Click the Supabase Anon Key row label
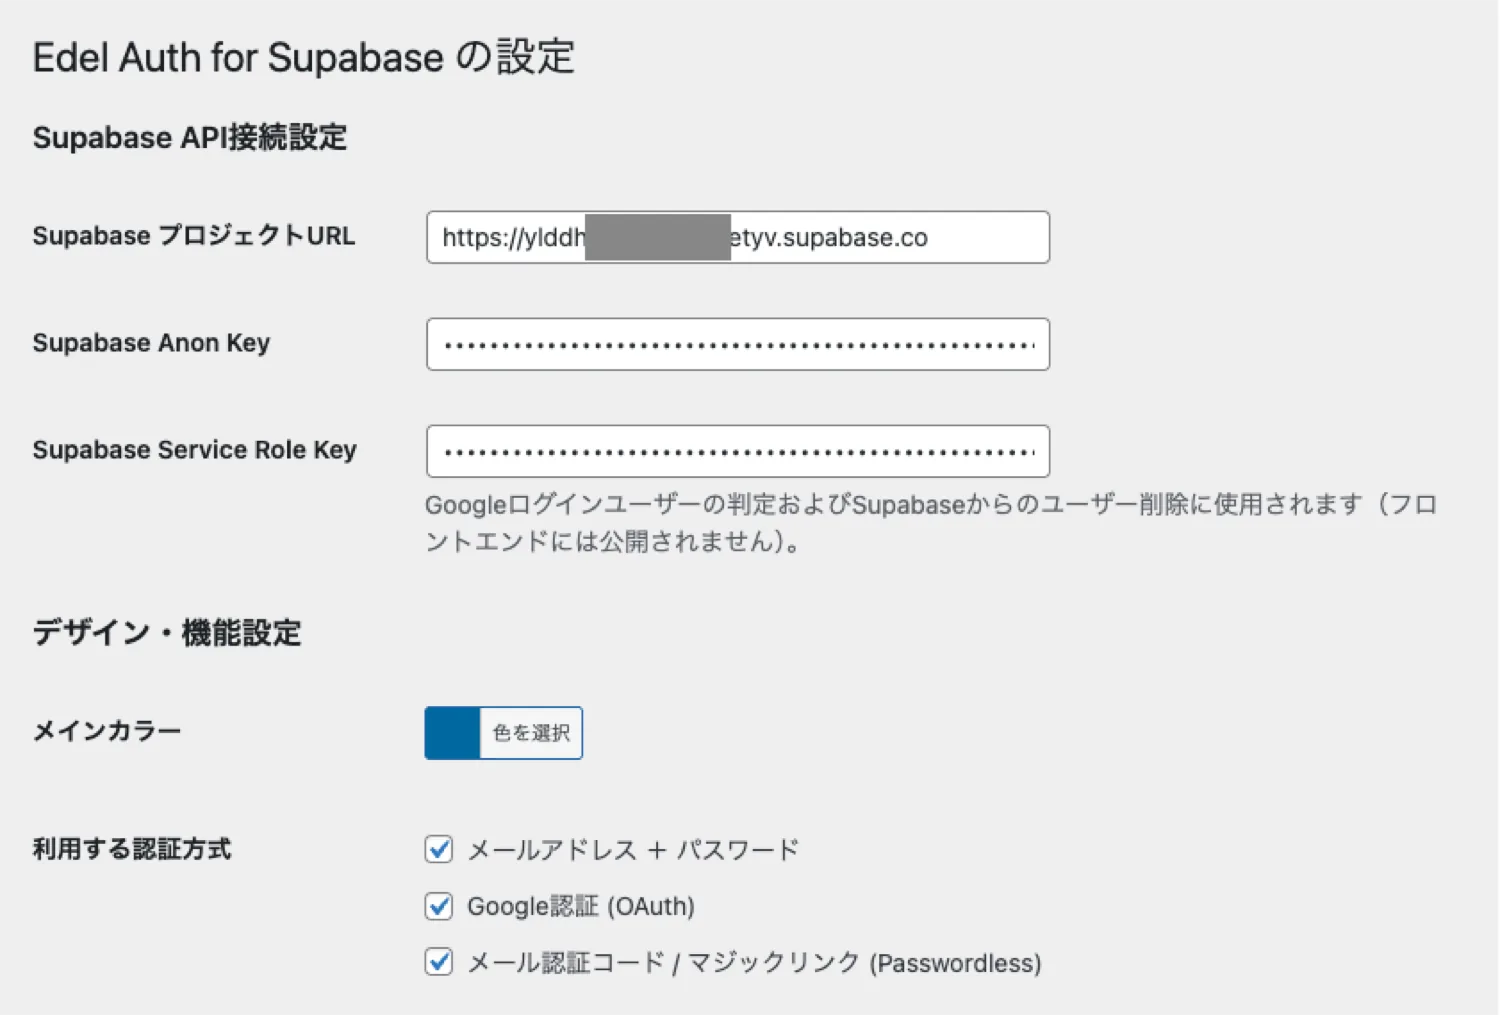Screen dimensions: 1500x1015 click(151, 343)
